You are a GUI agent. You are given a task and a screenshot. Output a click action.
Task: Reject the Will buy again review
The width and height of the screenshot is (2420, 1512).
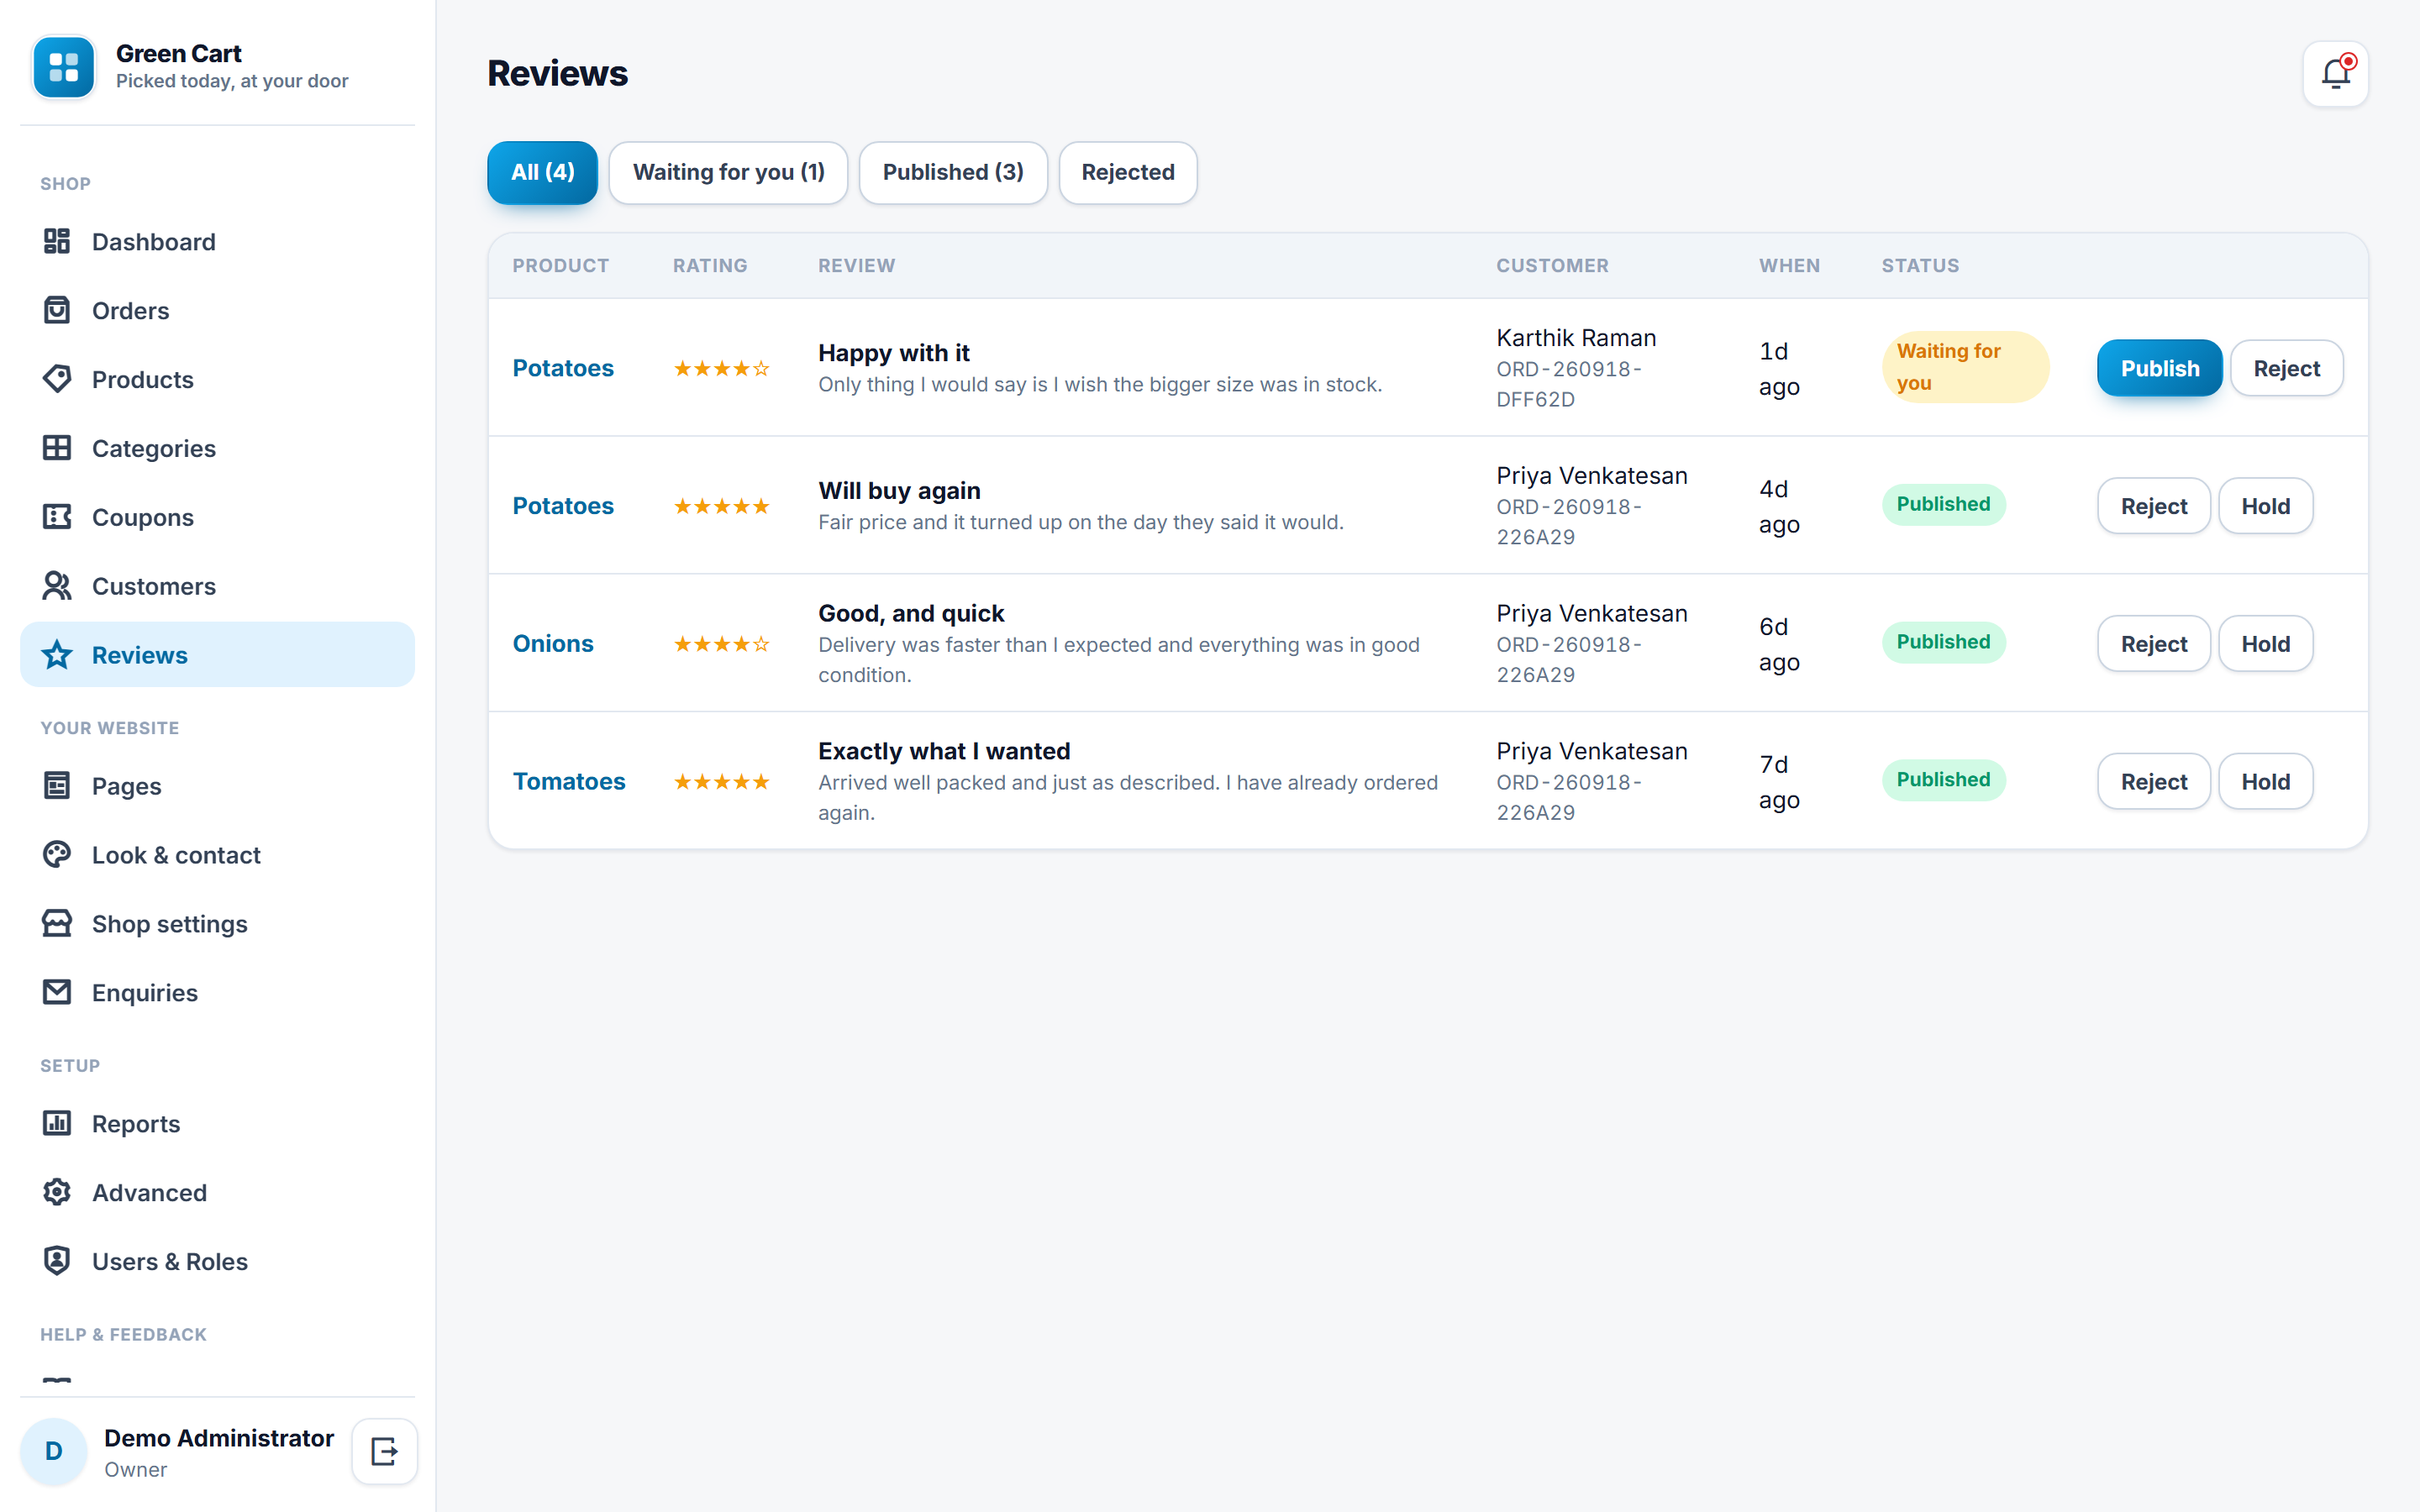[x=2153, y=506]
